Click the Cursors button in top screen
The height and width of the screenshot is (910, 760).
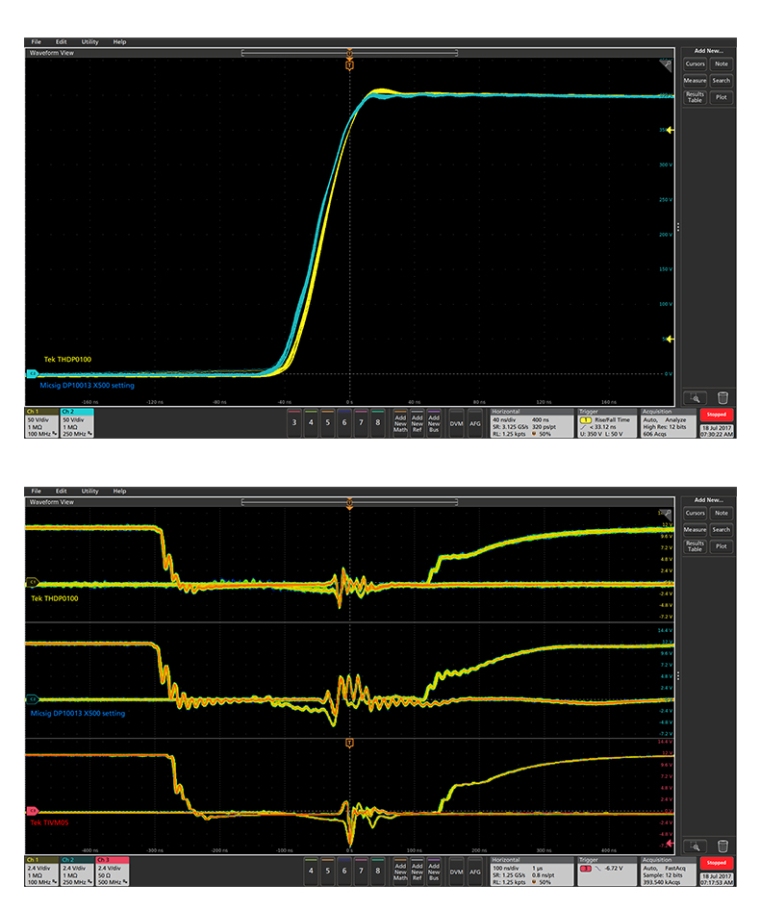tap(694, 64)
